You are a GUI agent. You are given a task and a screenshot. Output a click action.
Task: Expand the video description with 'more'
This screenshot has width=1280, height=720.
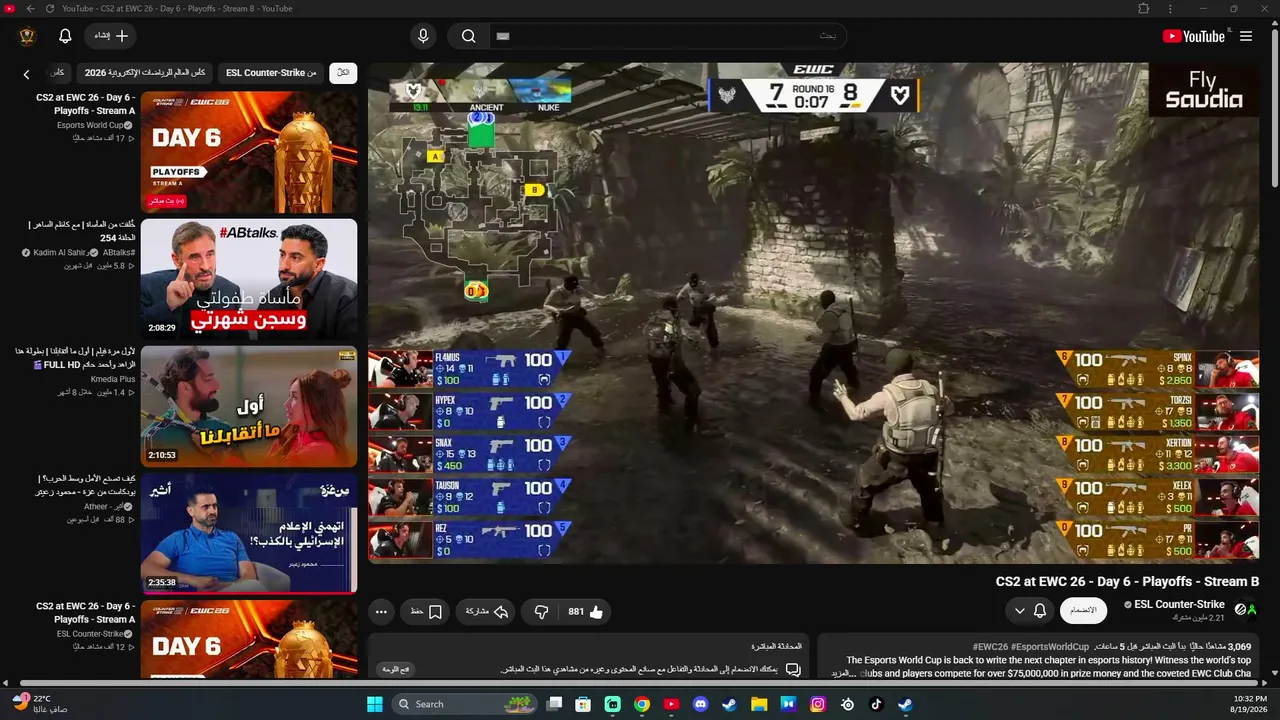point(845,674)
